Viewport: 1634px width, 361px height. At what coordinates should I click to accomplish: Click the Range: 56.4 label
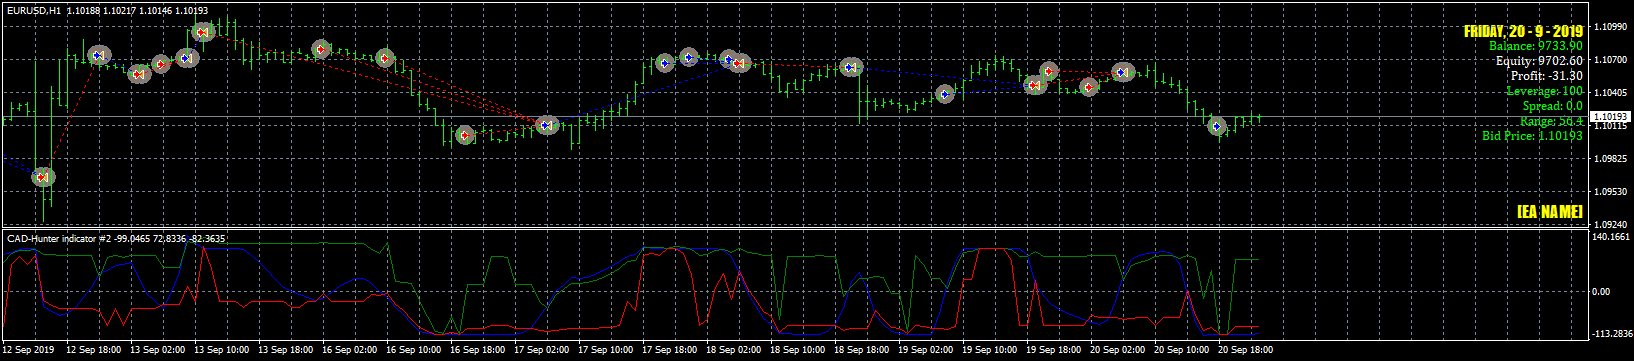click(1551, 121)
